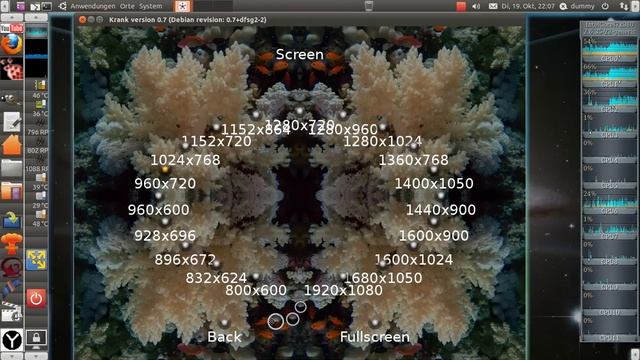640x360 pixels.
Task: Select resolution 1280x720
Action: [x=300, y=124]
